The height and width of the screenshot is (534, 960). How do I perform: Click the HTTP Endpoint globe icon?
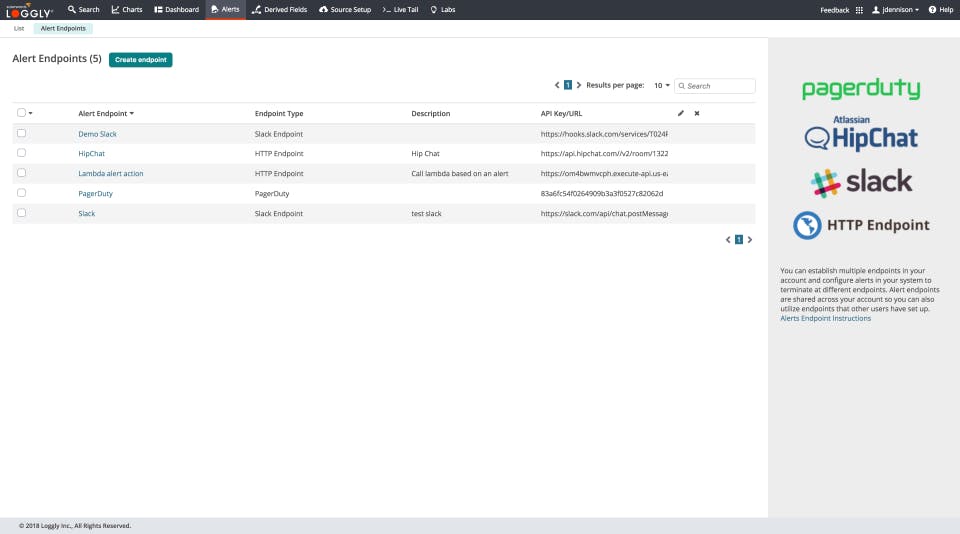(807, 225)
